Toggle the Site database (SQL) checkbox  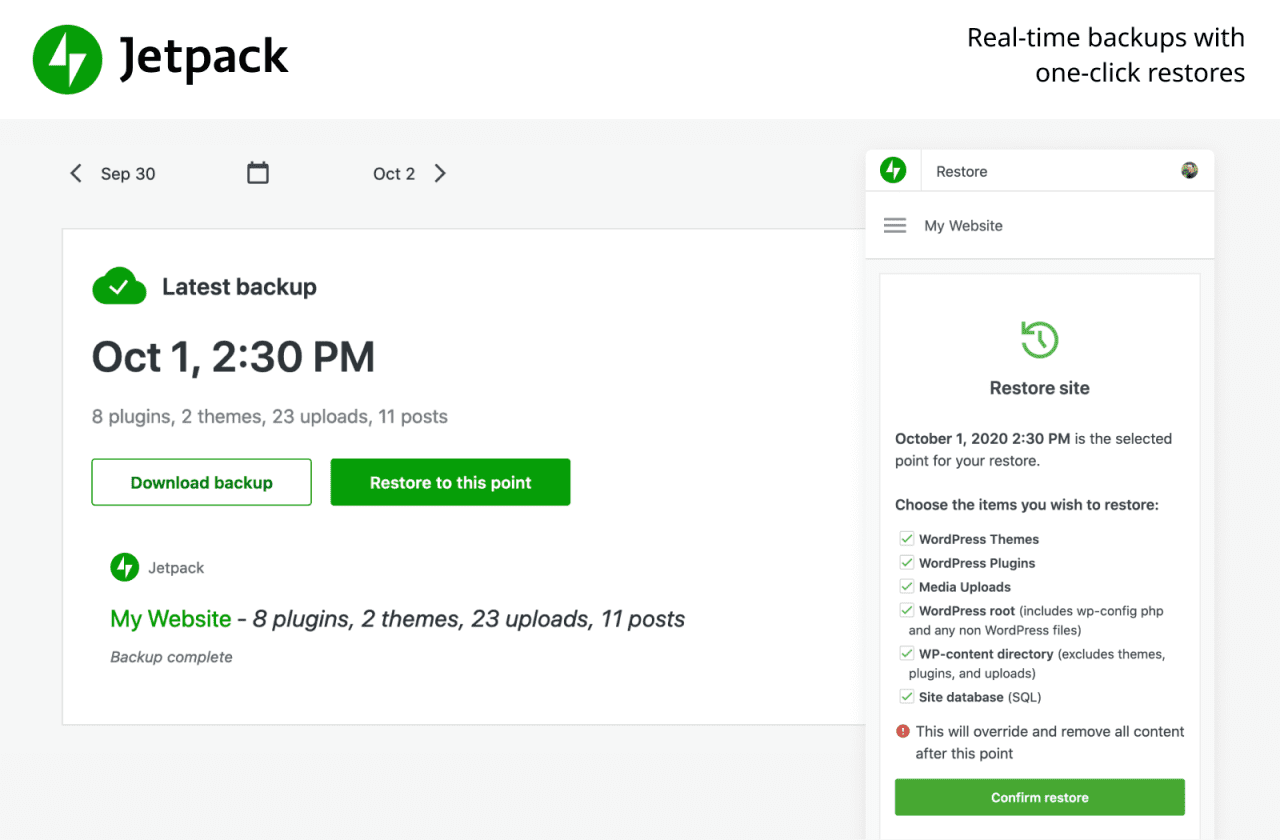pyautogui.click(x=906, y=696)
